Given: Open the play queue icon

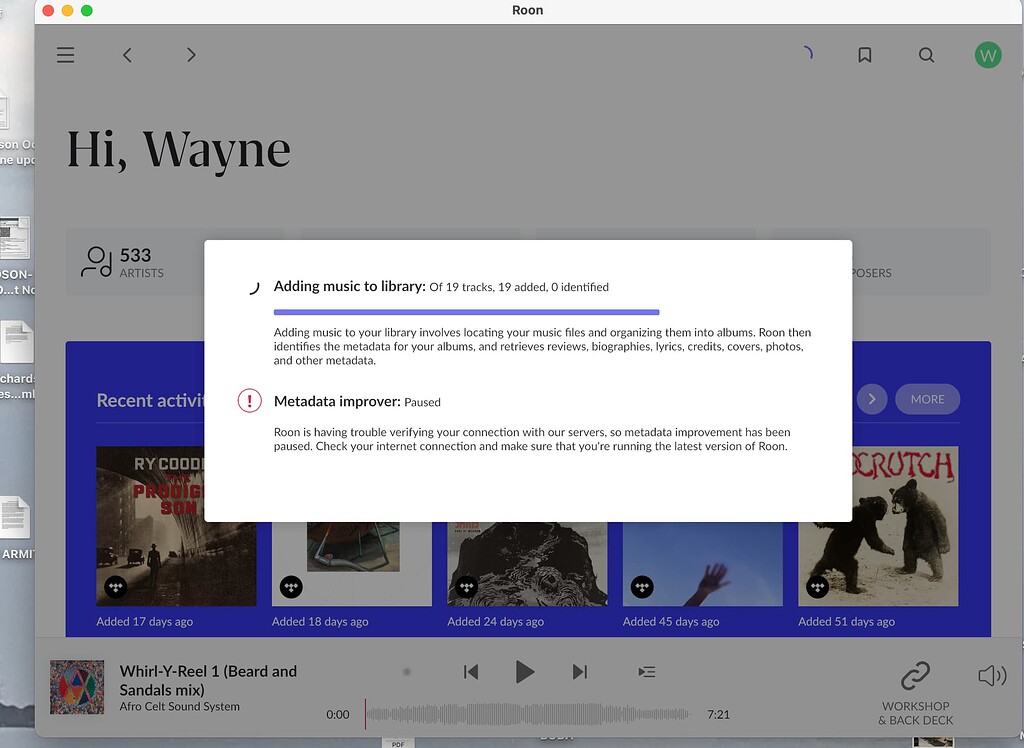Looking at the screenshot, I should [647, 672].
